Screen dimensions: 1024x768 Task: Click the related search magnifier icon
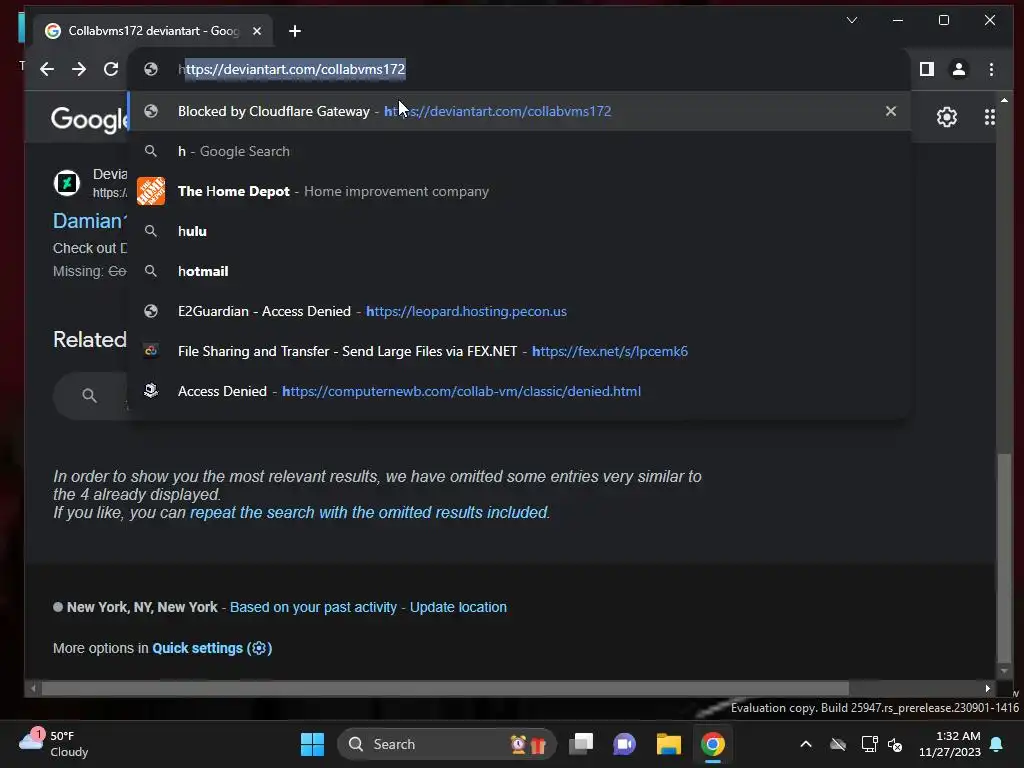click(89, 395)
